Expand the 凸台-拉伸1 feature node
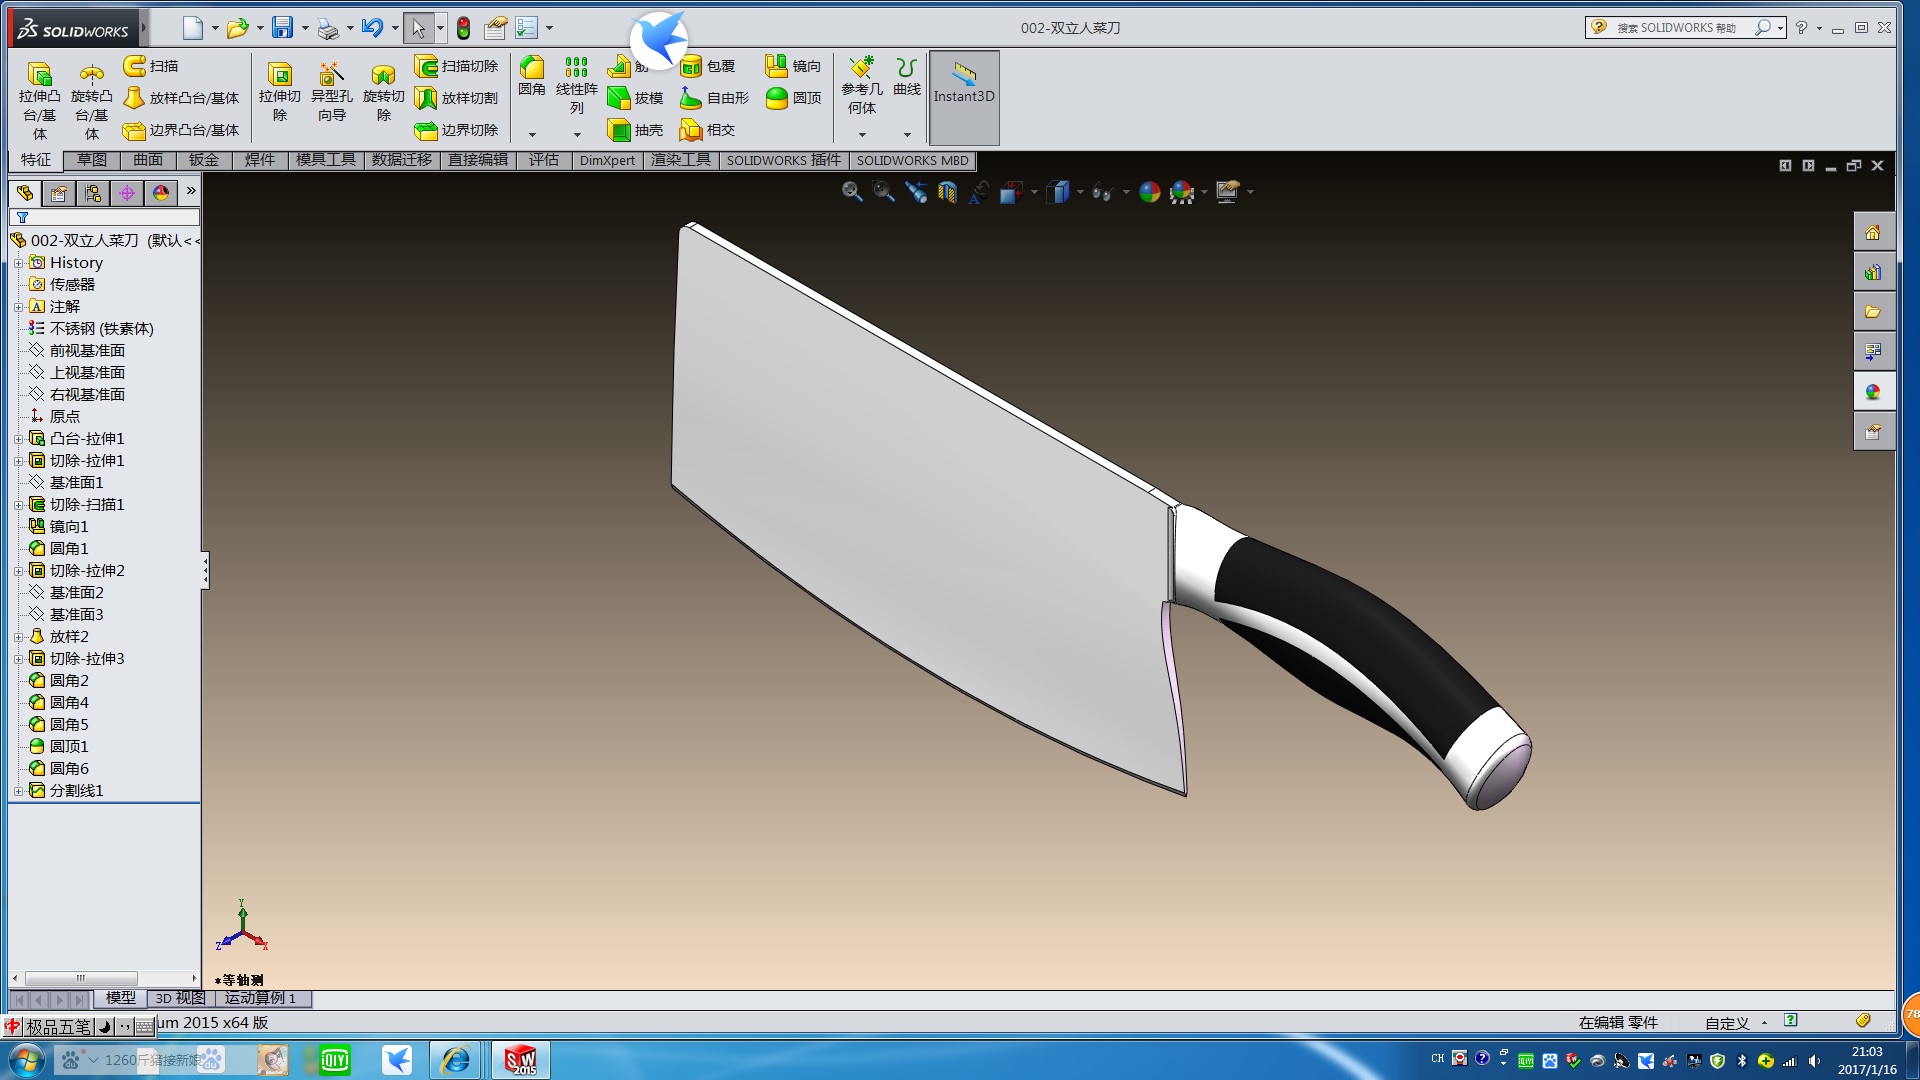The width and height of the screenshot is (1920, 1080). (18, 439)
